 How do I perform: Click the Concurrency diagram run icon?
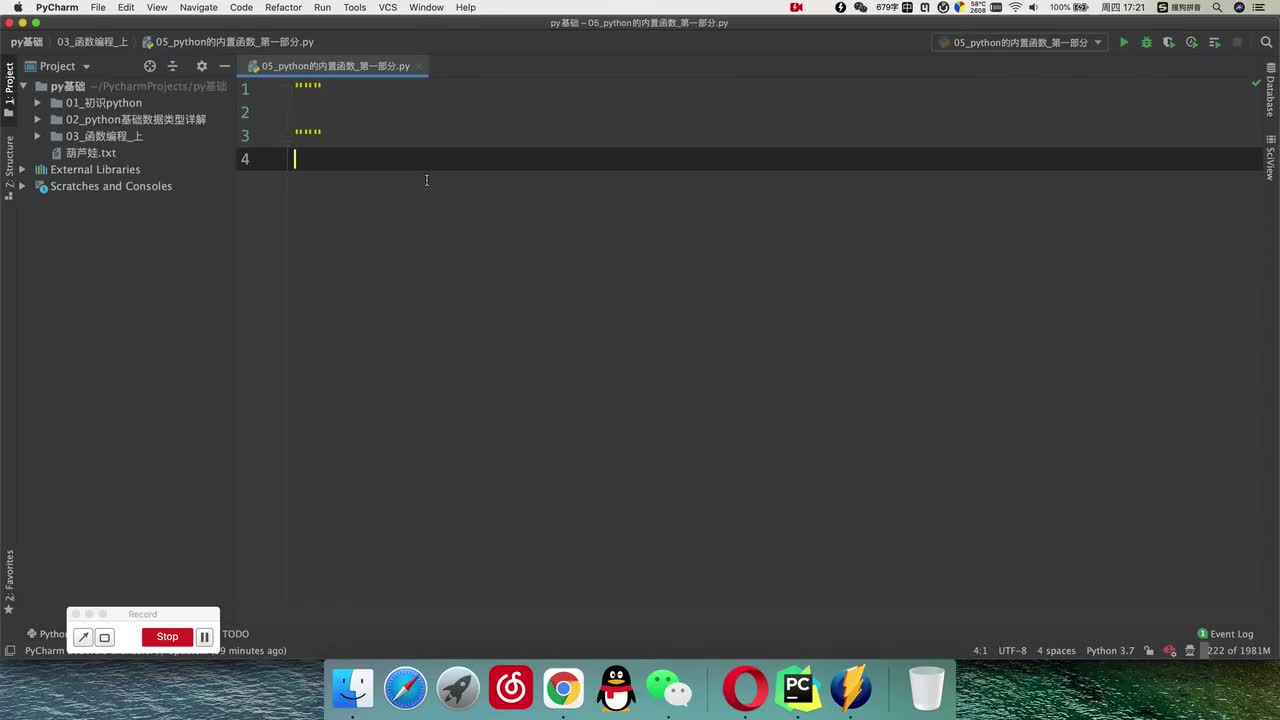(1215, 42)
